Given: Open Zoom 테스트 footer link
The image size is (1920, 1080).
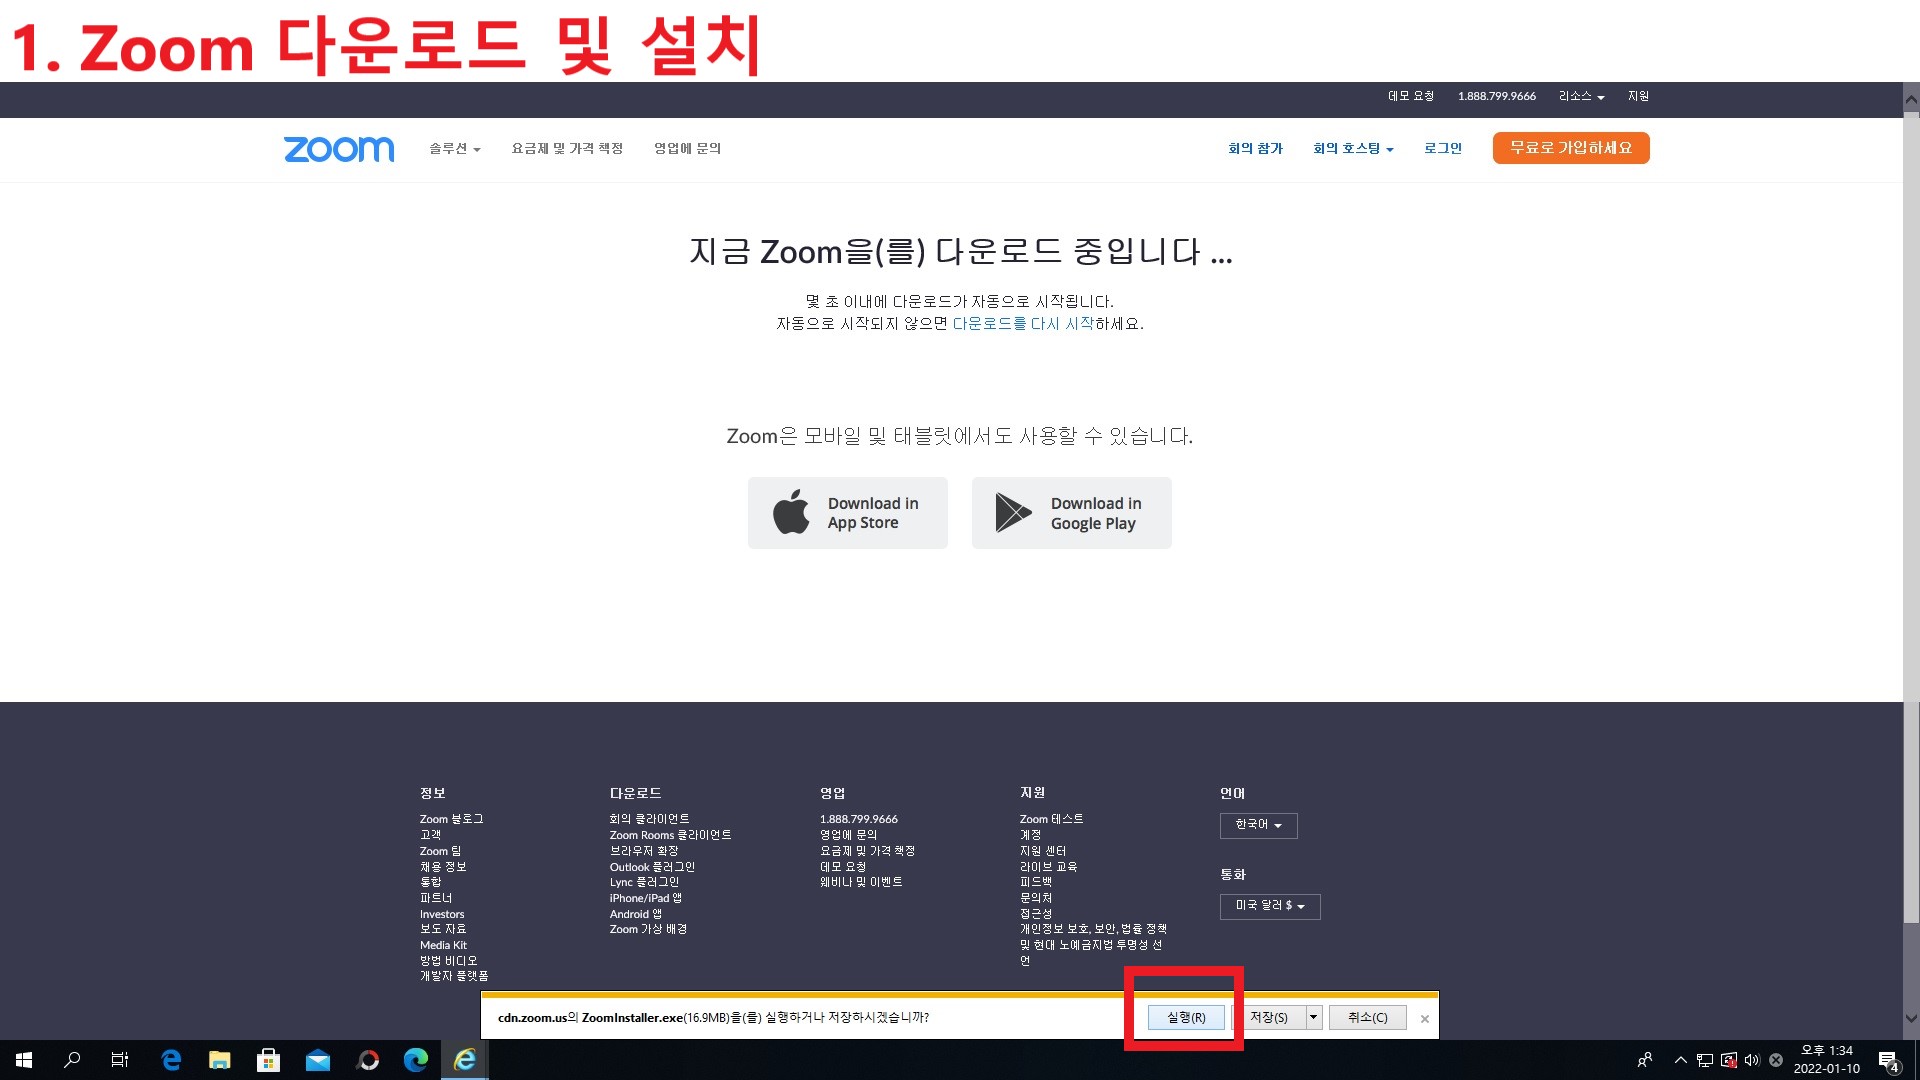Looking at the screenshot, I should [x=1051, y=819].
